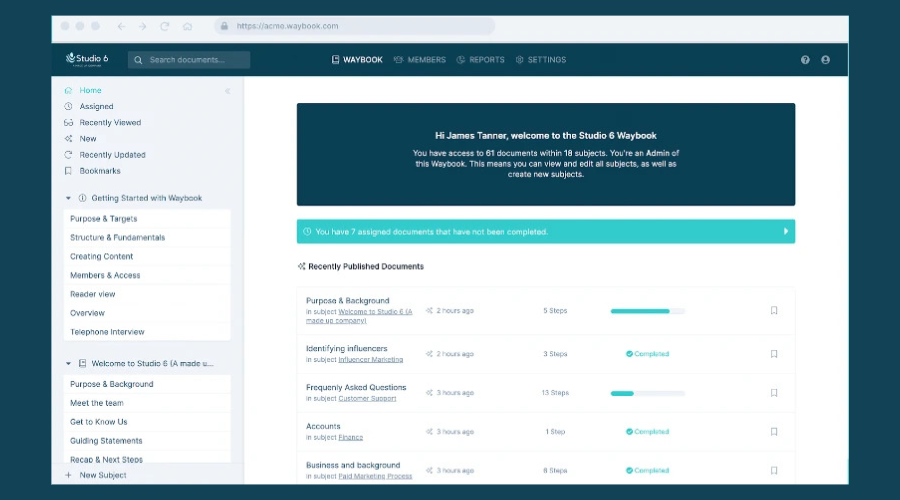Open Recap & Next Steps document

click(x=147, y=459)
